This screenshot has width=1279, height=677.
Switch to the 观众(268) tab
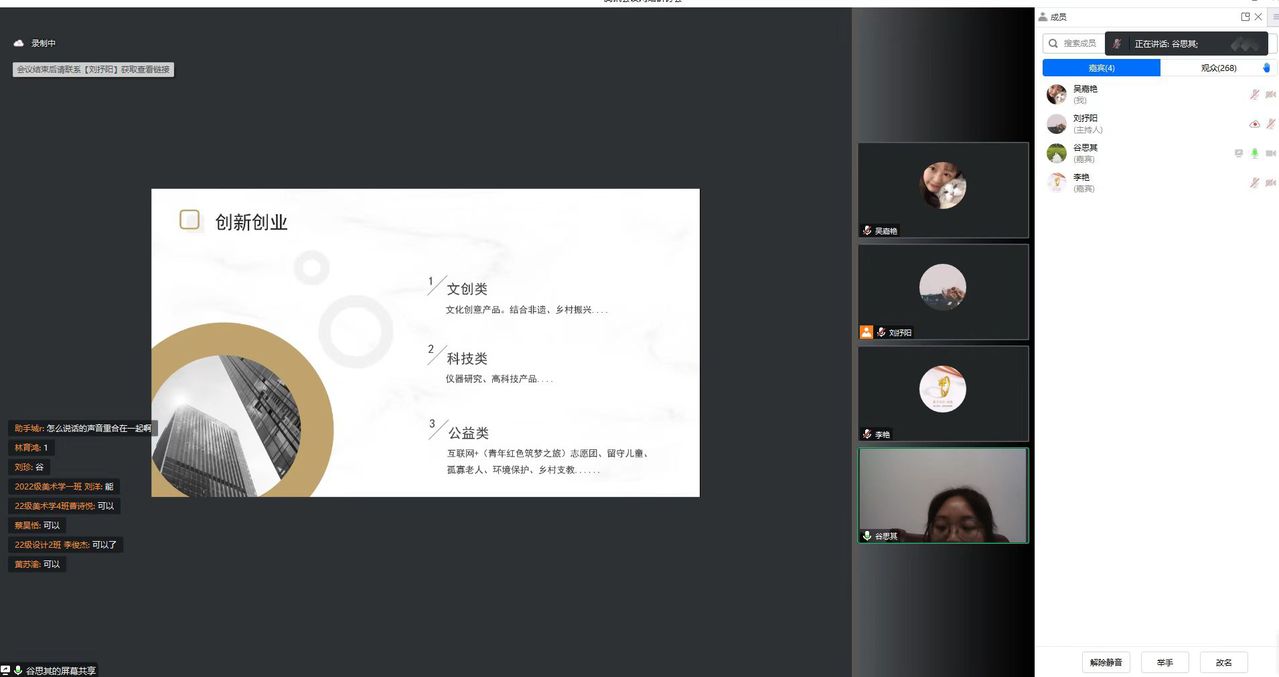(1218, 68)
